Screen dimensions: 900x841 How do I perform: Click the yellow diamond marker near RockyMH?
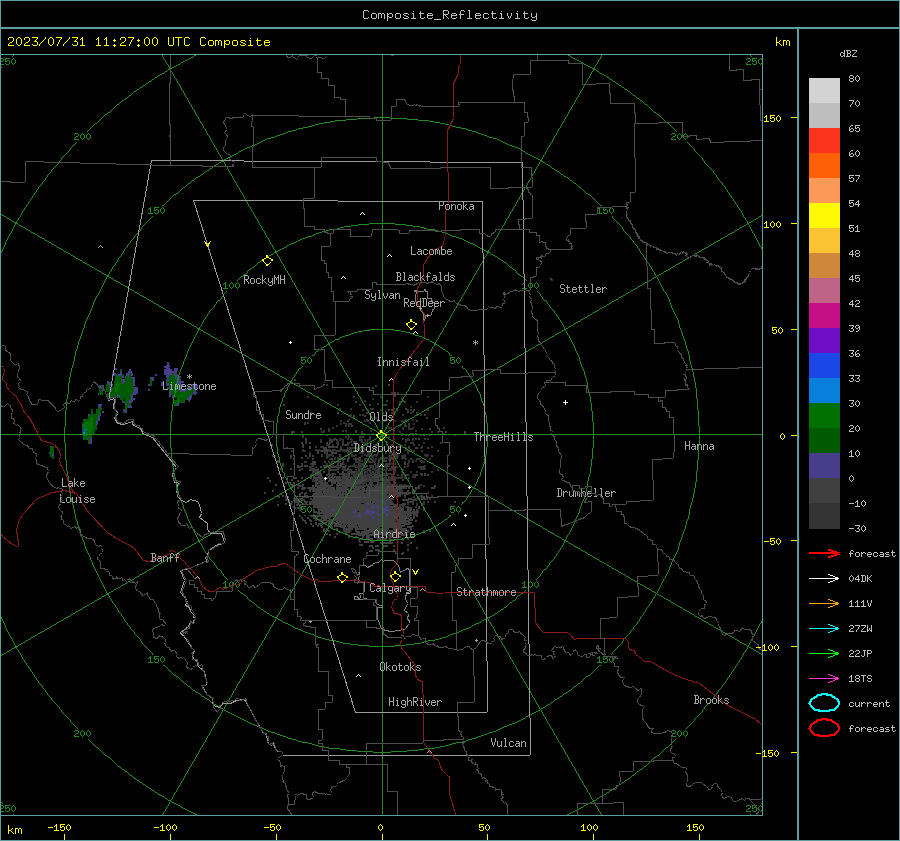tap(267, 261)
